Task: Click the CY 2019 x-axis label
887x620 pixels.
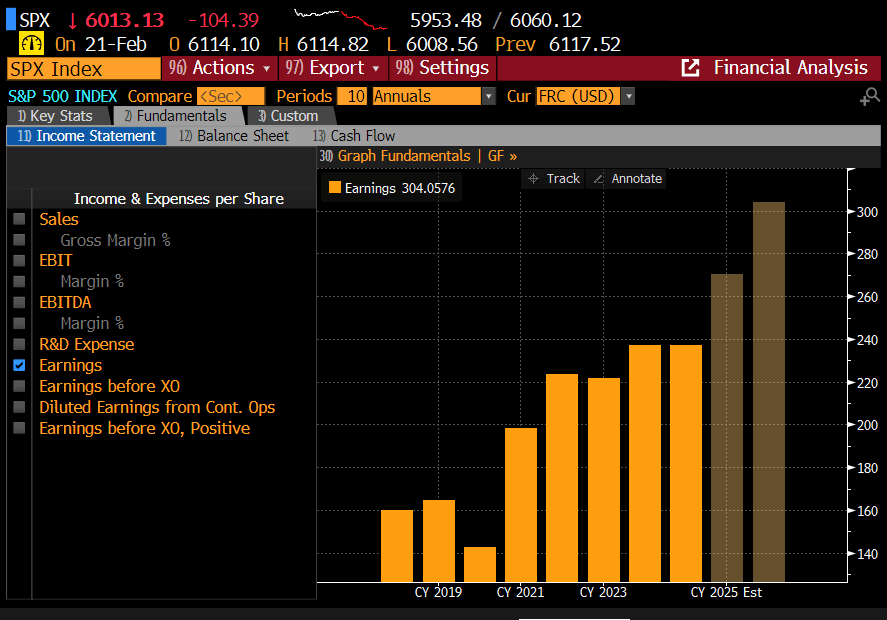Action: 438,592
